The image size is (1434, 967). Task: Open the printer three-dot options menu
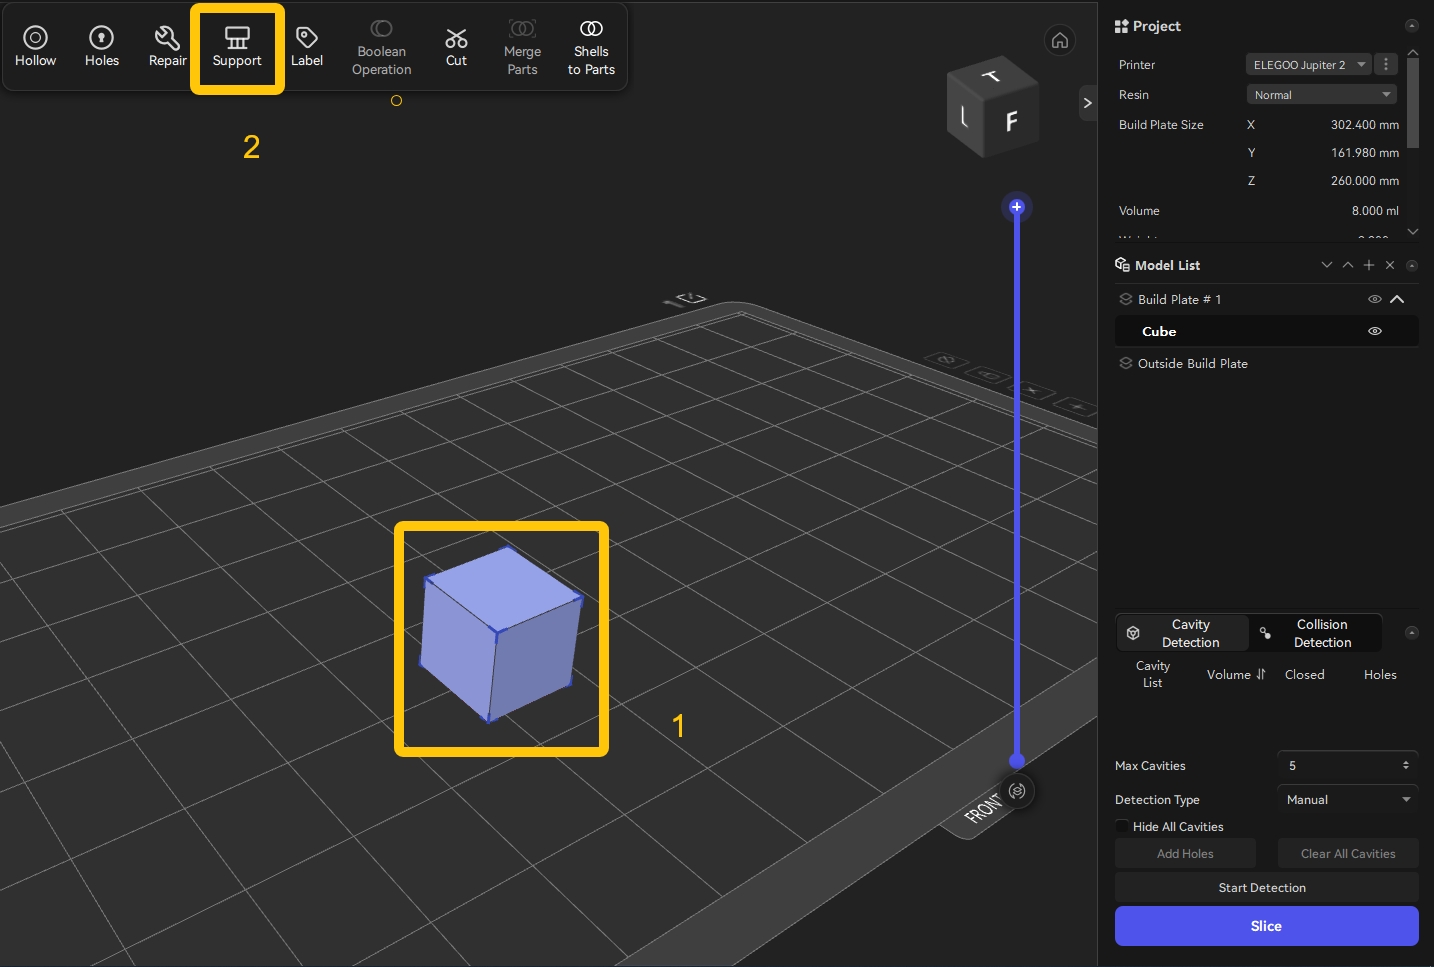point(1386,64)
